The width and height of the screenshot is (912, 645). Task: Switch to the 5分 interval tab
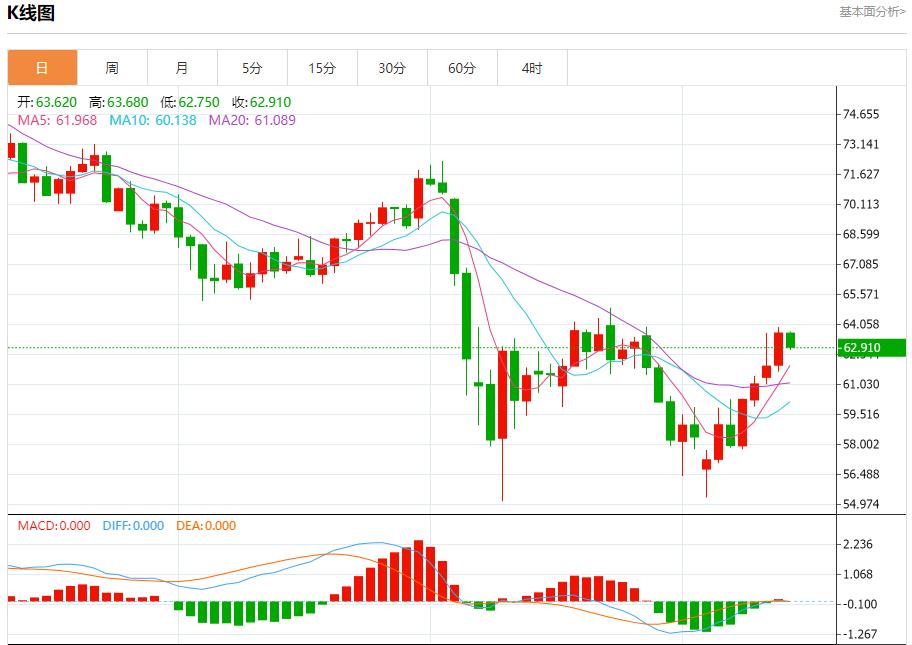pos(252,68)
